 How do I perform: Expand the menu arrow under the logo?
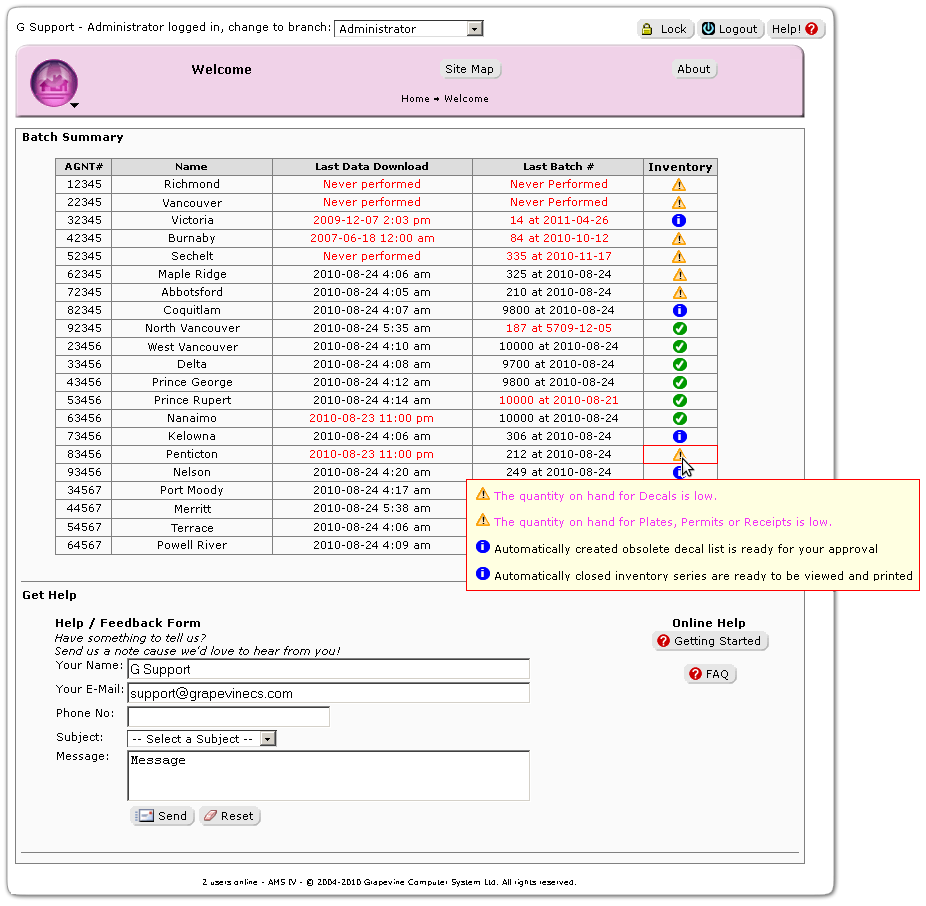click(74, 105)
